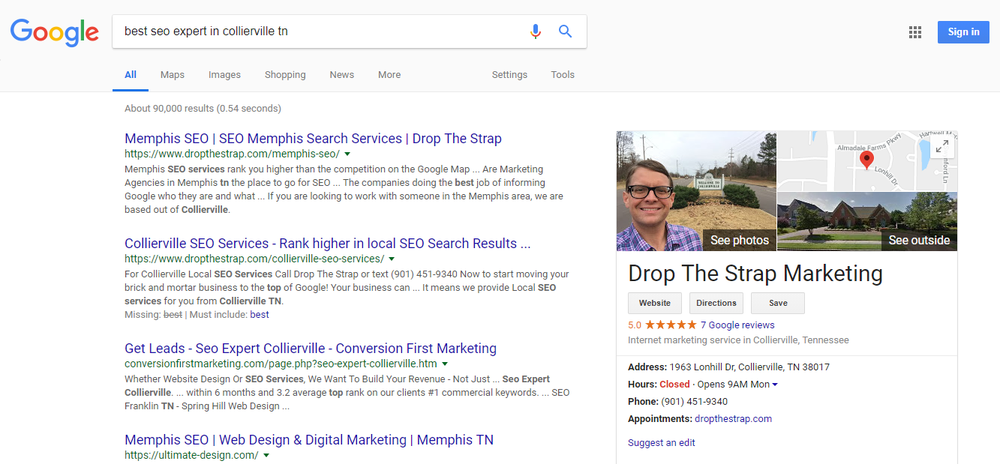The height and width of the screenshot is (464, 1000).
Task: Expand arrow next to collierville-seo-services URL
Action: (x=392, y=259)
